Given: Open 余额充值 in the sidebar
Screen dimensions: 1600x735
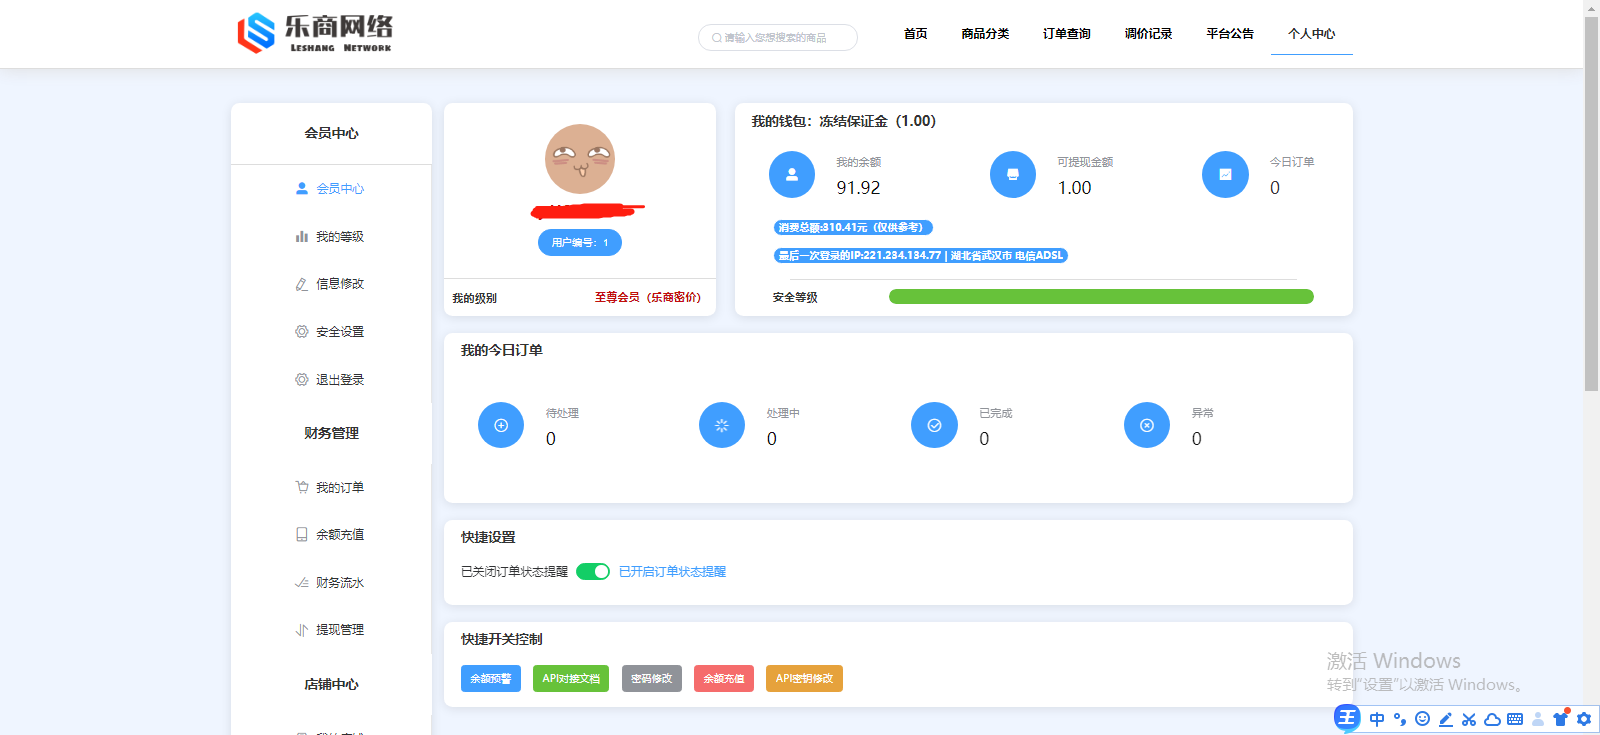Looking at the screenshot, I should coord(339,535).
